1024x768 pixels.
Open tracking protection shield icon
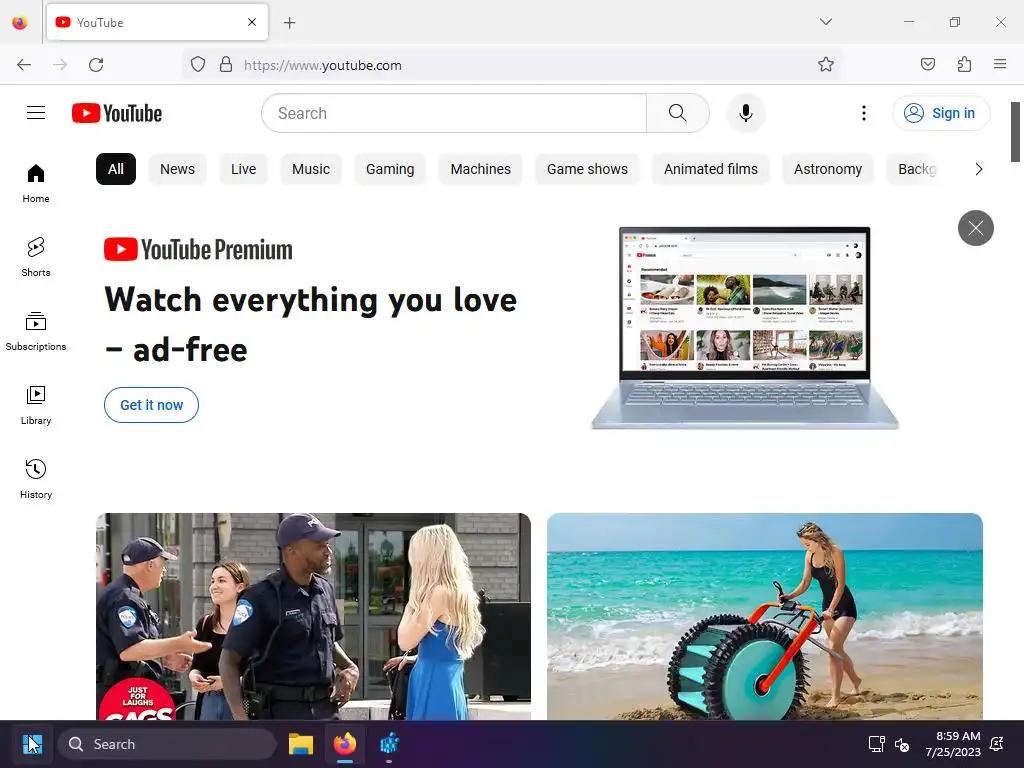198,65
